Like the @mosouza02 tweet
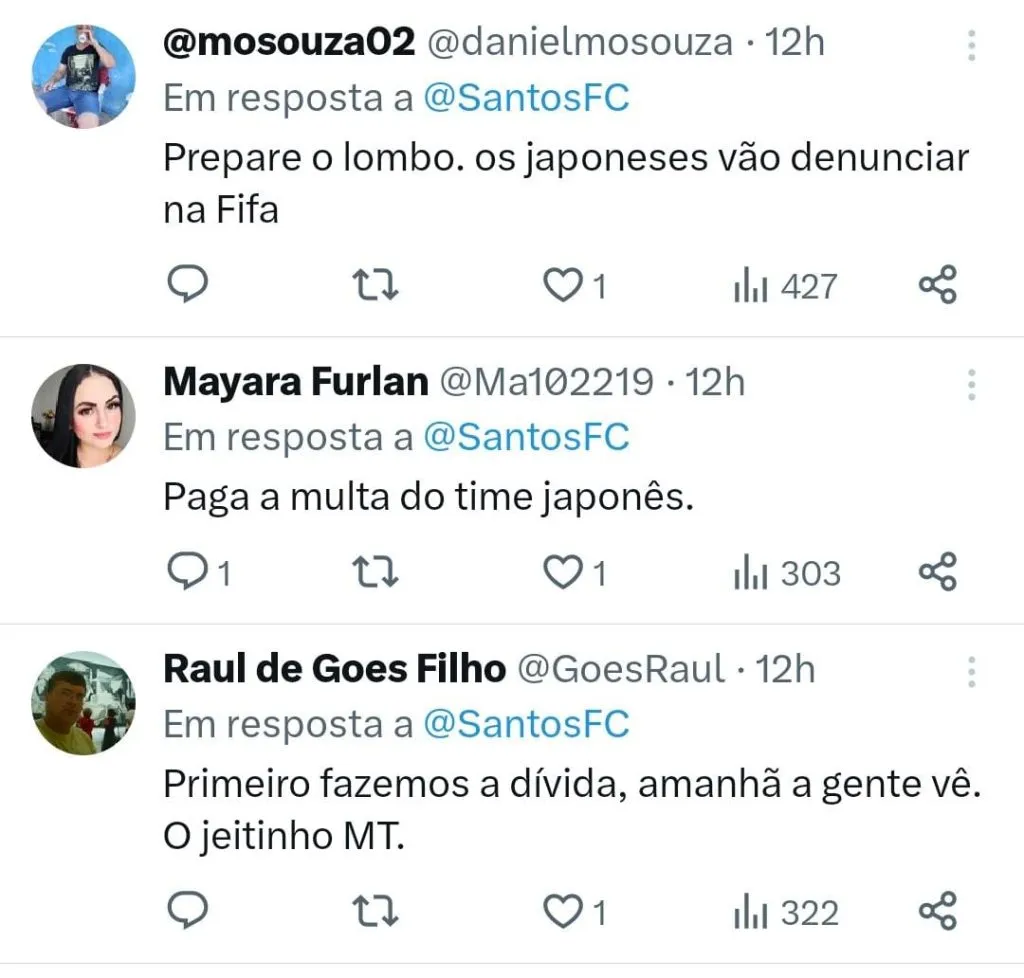1024x978 pixels. pyautogui.click(x=563, y=287)
